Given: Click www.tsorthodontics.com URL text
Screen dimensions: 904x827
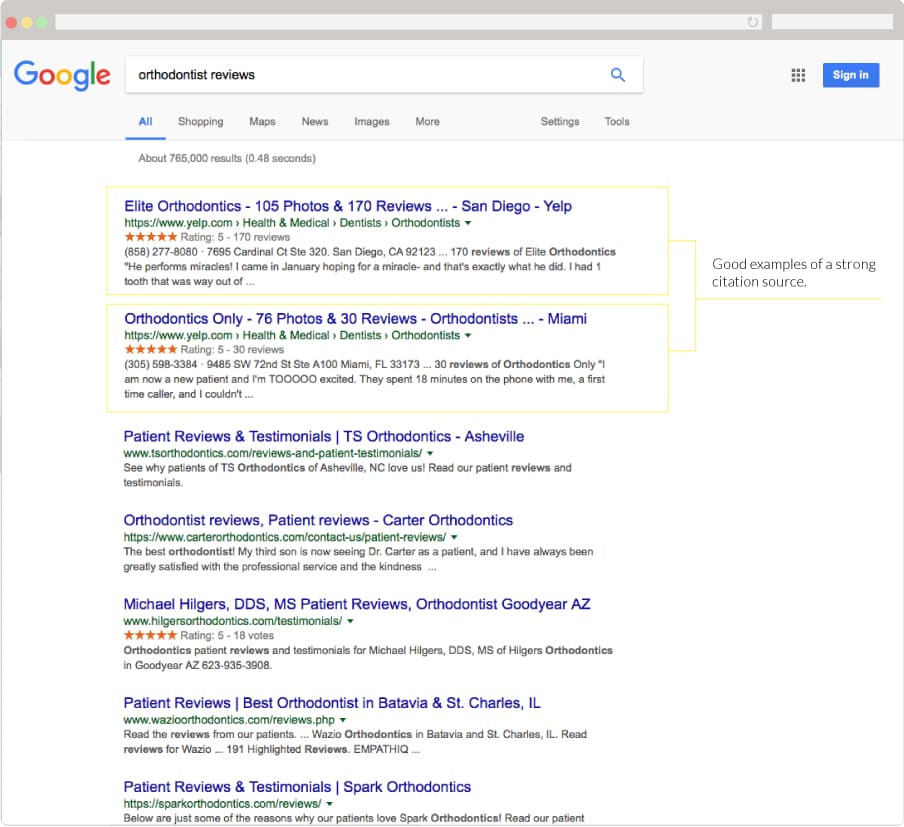Looking at the screenshot, I should (273, 453).
